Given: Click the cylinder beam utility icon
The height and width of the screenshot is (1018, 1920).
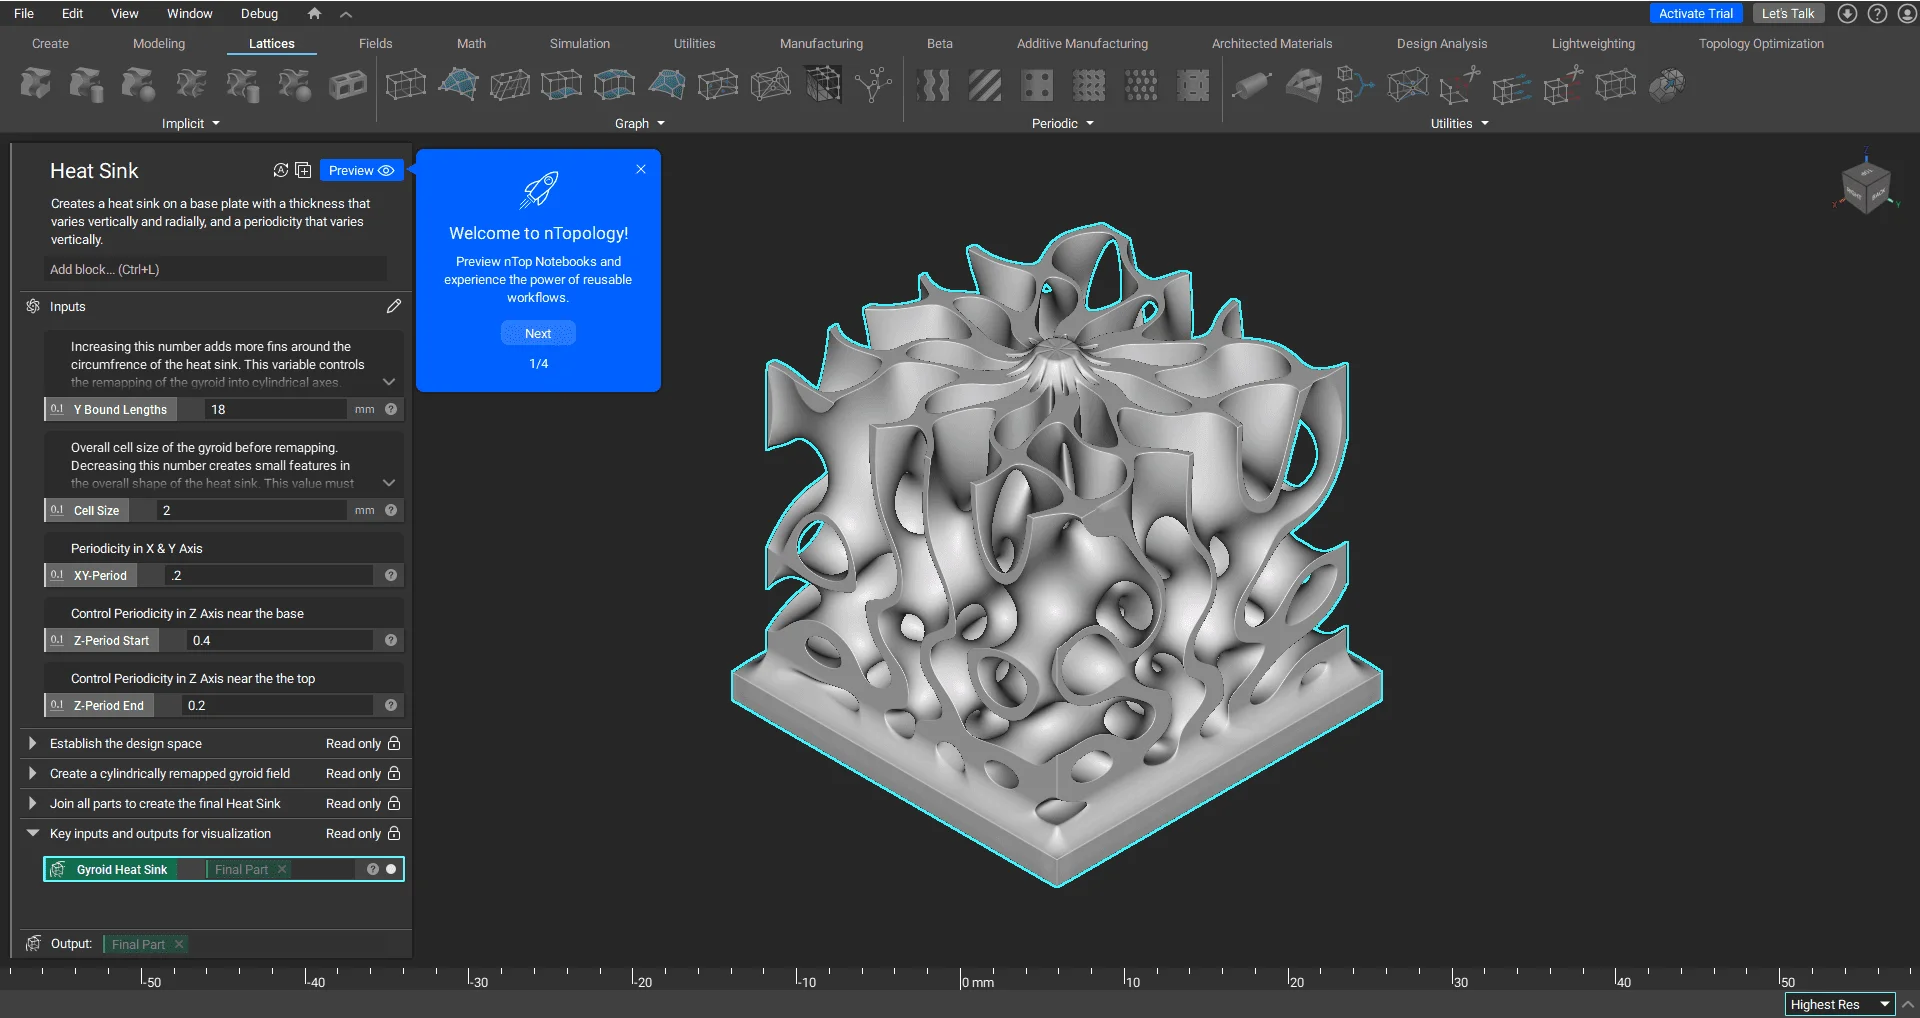Looking at the screenshot, I should click(x=1251, y=85).
